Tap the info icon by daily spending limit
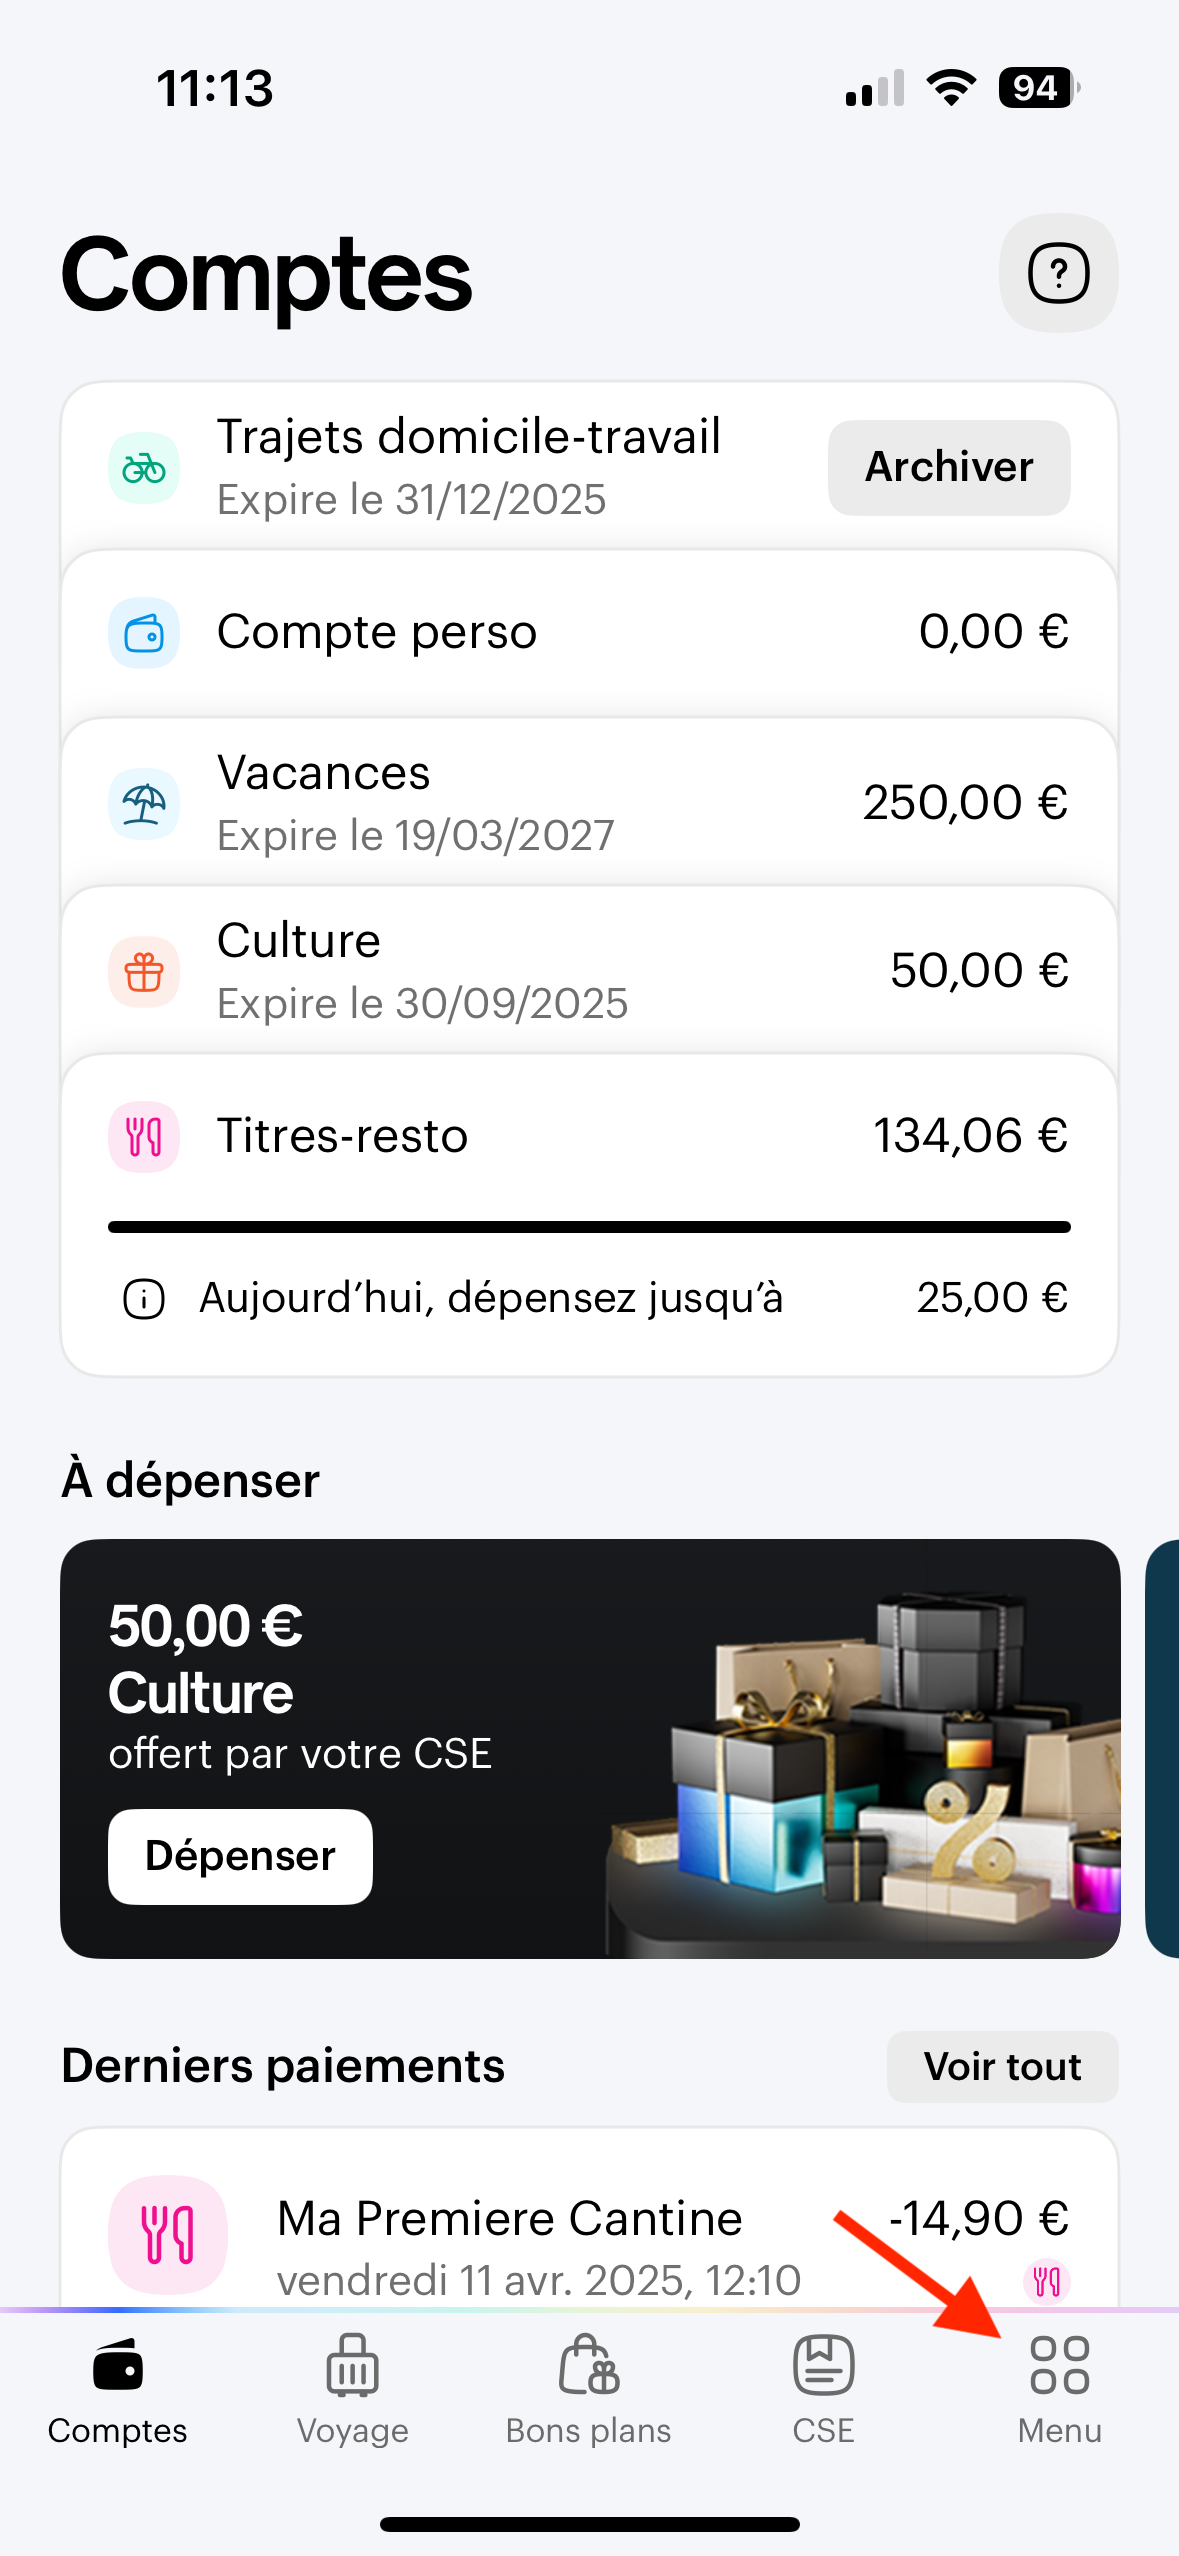1179x2556 pixels. point(144,1300)
